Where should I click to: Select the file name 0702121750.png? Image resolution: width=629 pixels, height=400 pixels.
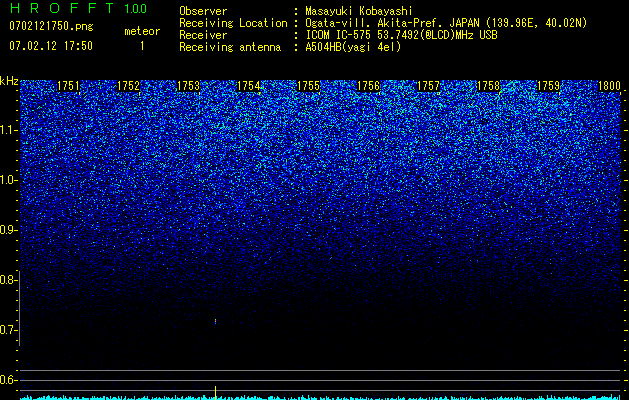pos(51,26)
